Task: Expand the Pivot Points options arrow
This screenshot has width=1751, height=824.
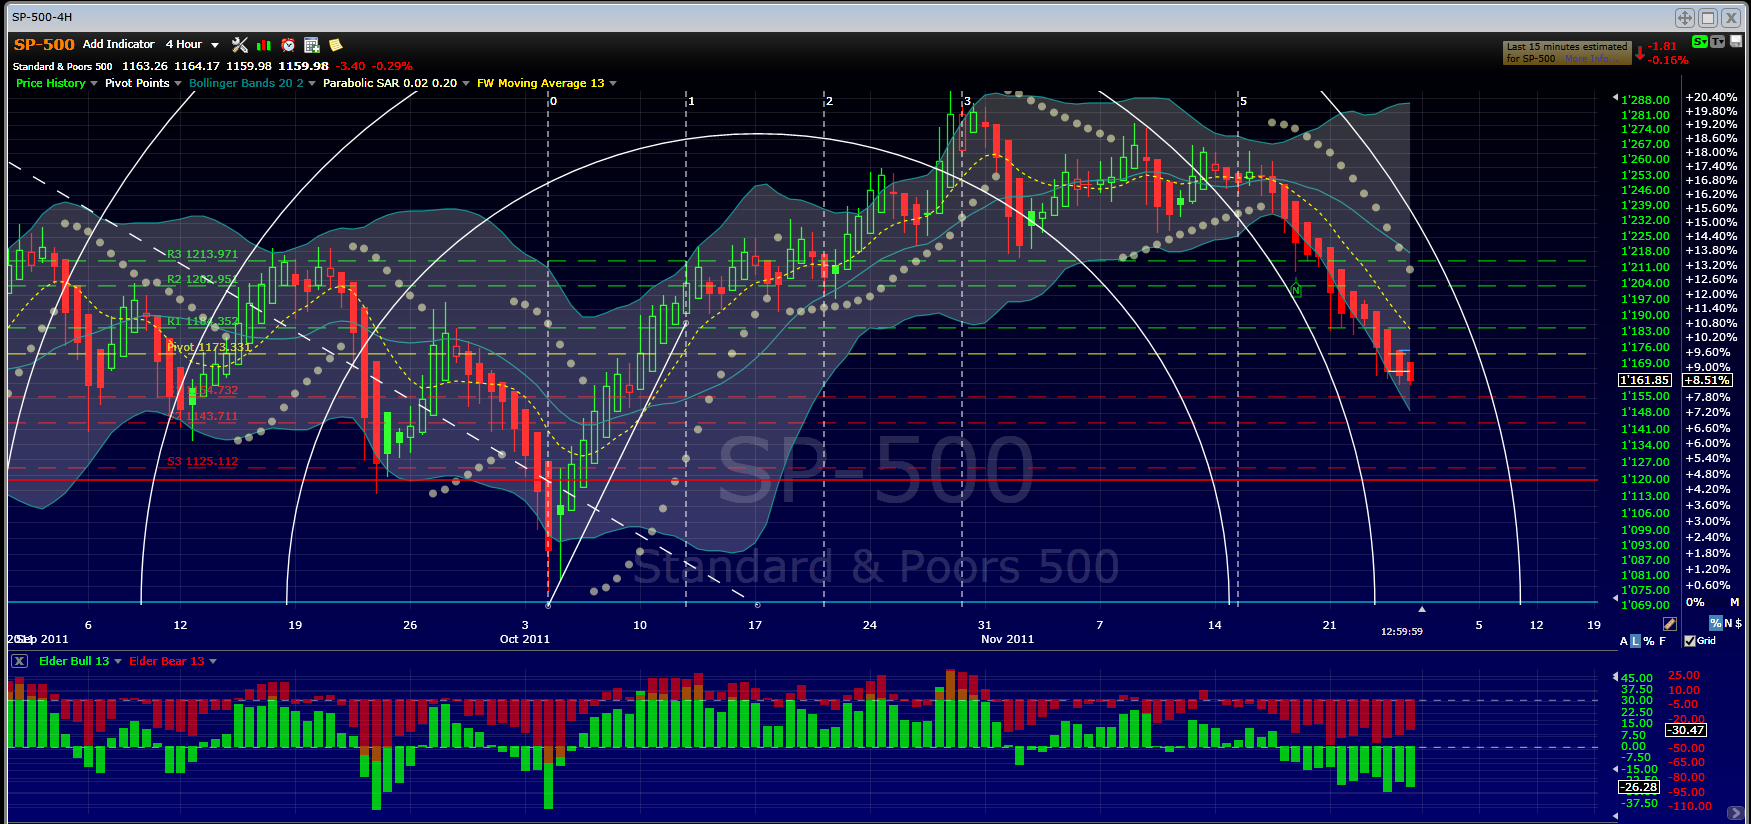Action: coord(178,83)
